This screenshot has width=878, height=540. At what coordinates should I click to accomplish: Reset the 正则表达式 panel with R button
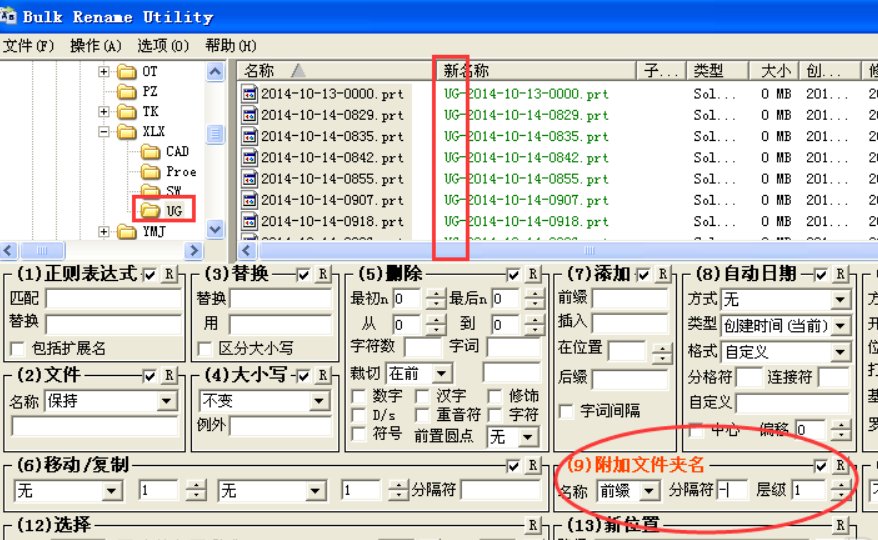169,274
